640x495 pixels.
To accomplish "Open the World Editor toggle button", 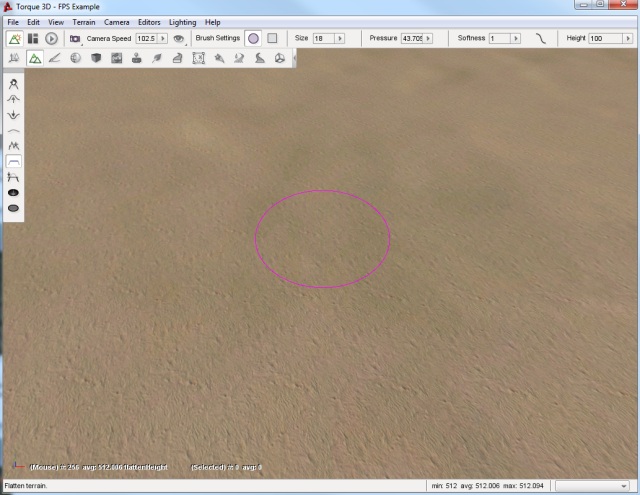I will [x=15, y=38].
